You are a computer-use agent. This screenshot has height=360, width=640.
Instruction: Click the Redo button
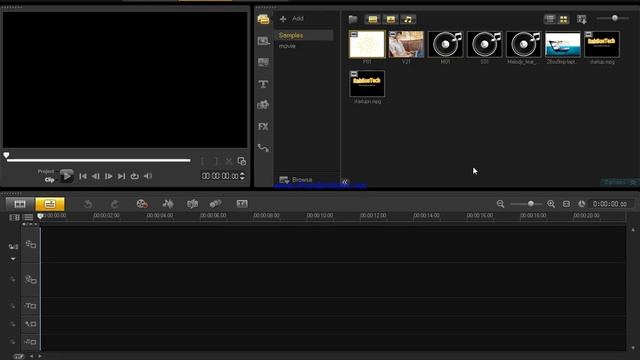click(115, 204)
